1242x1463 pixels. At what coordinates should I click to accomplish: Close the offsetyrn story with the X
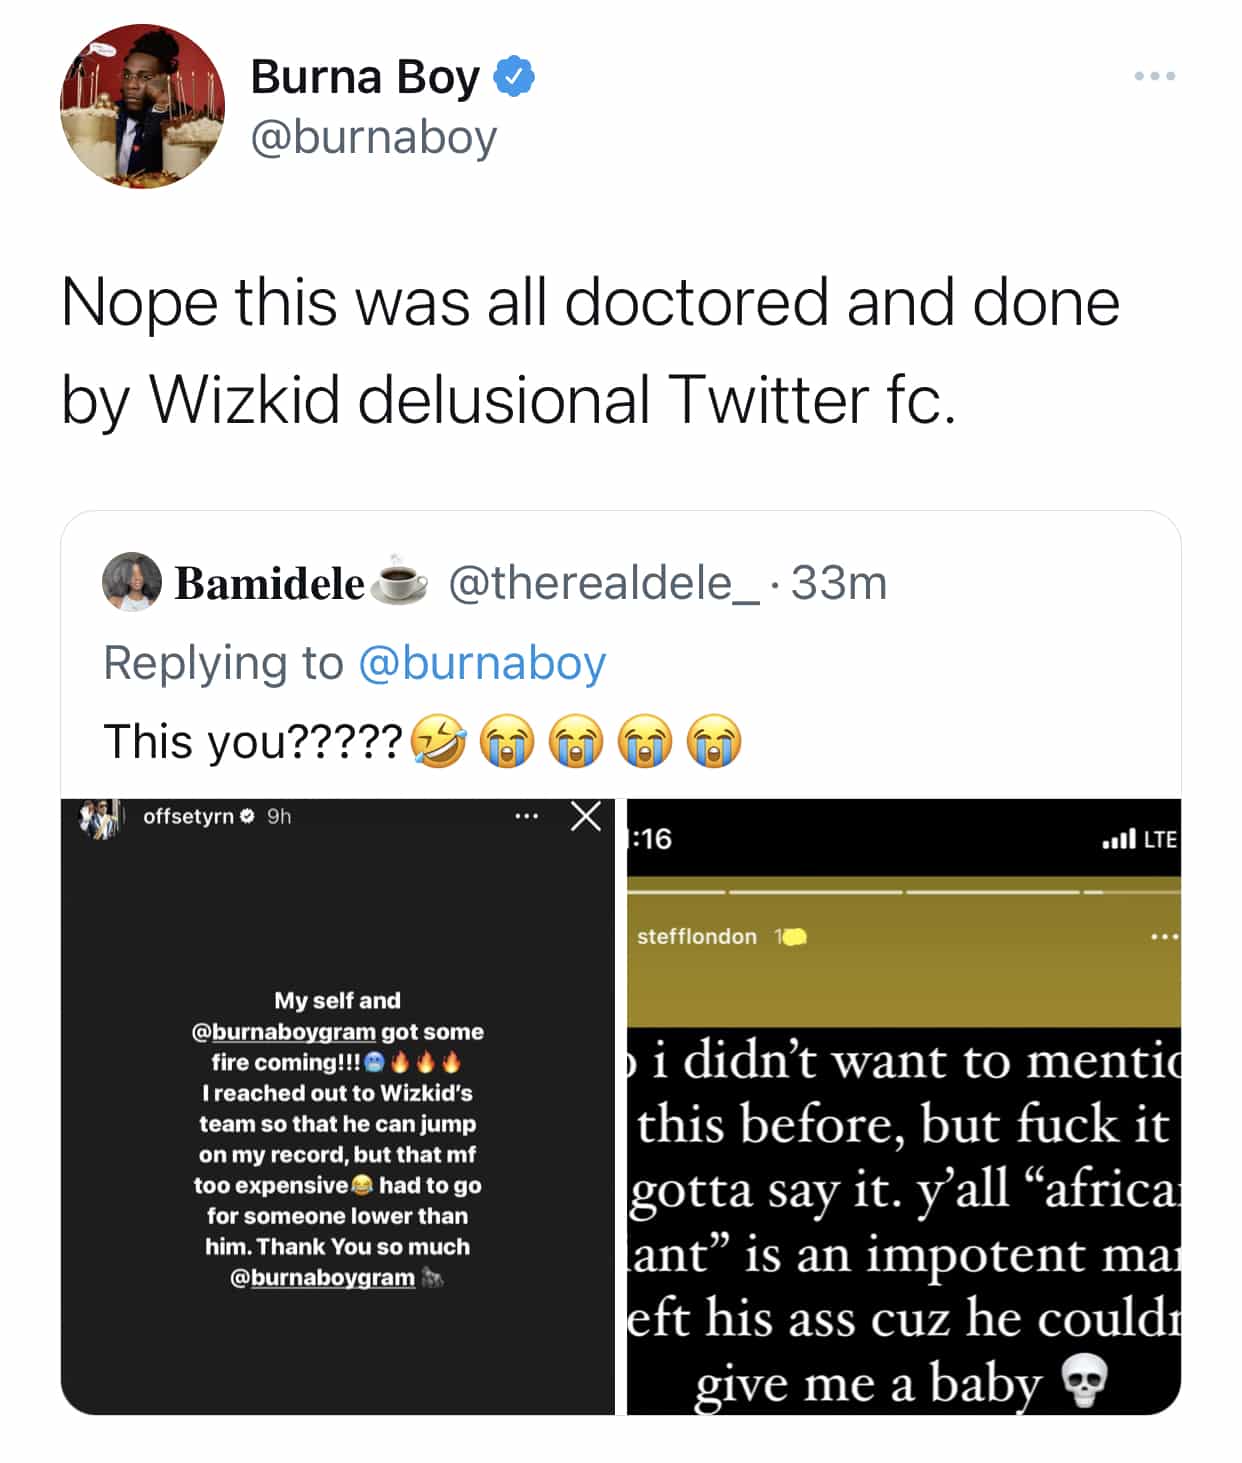(586, 816)
